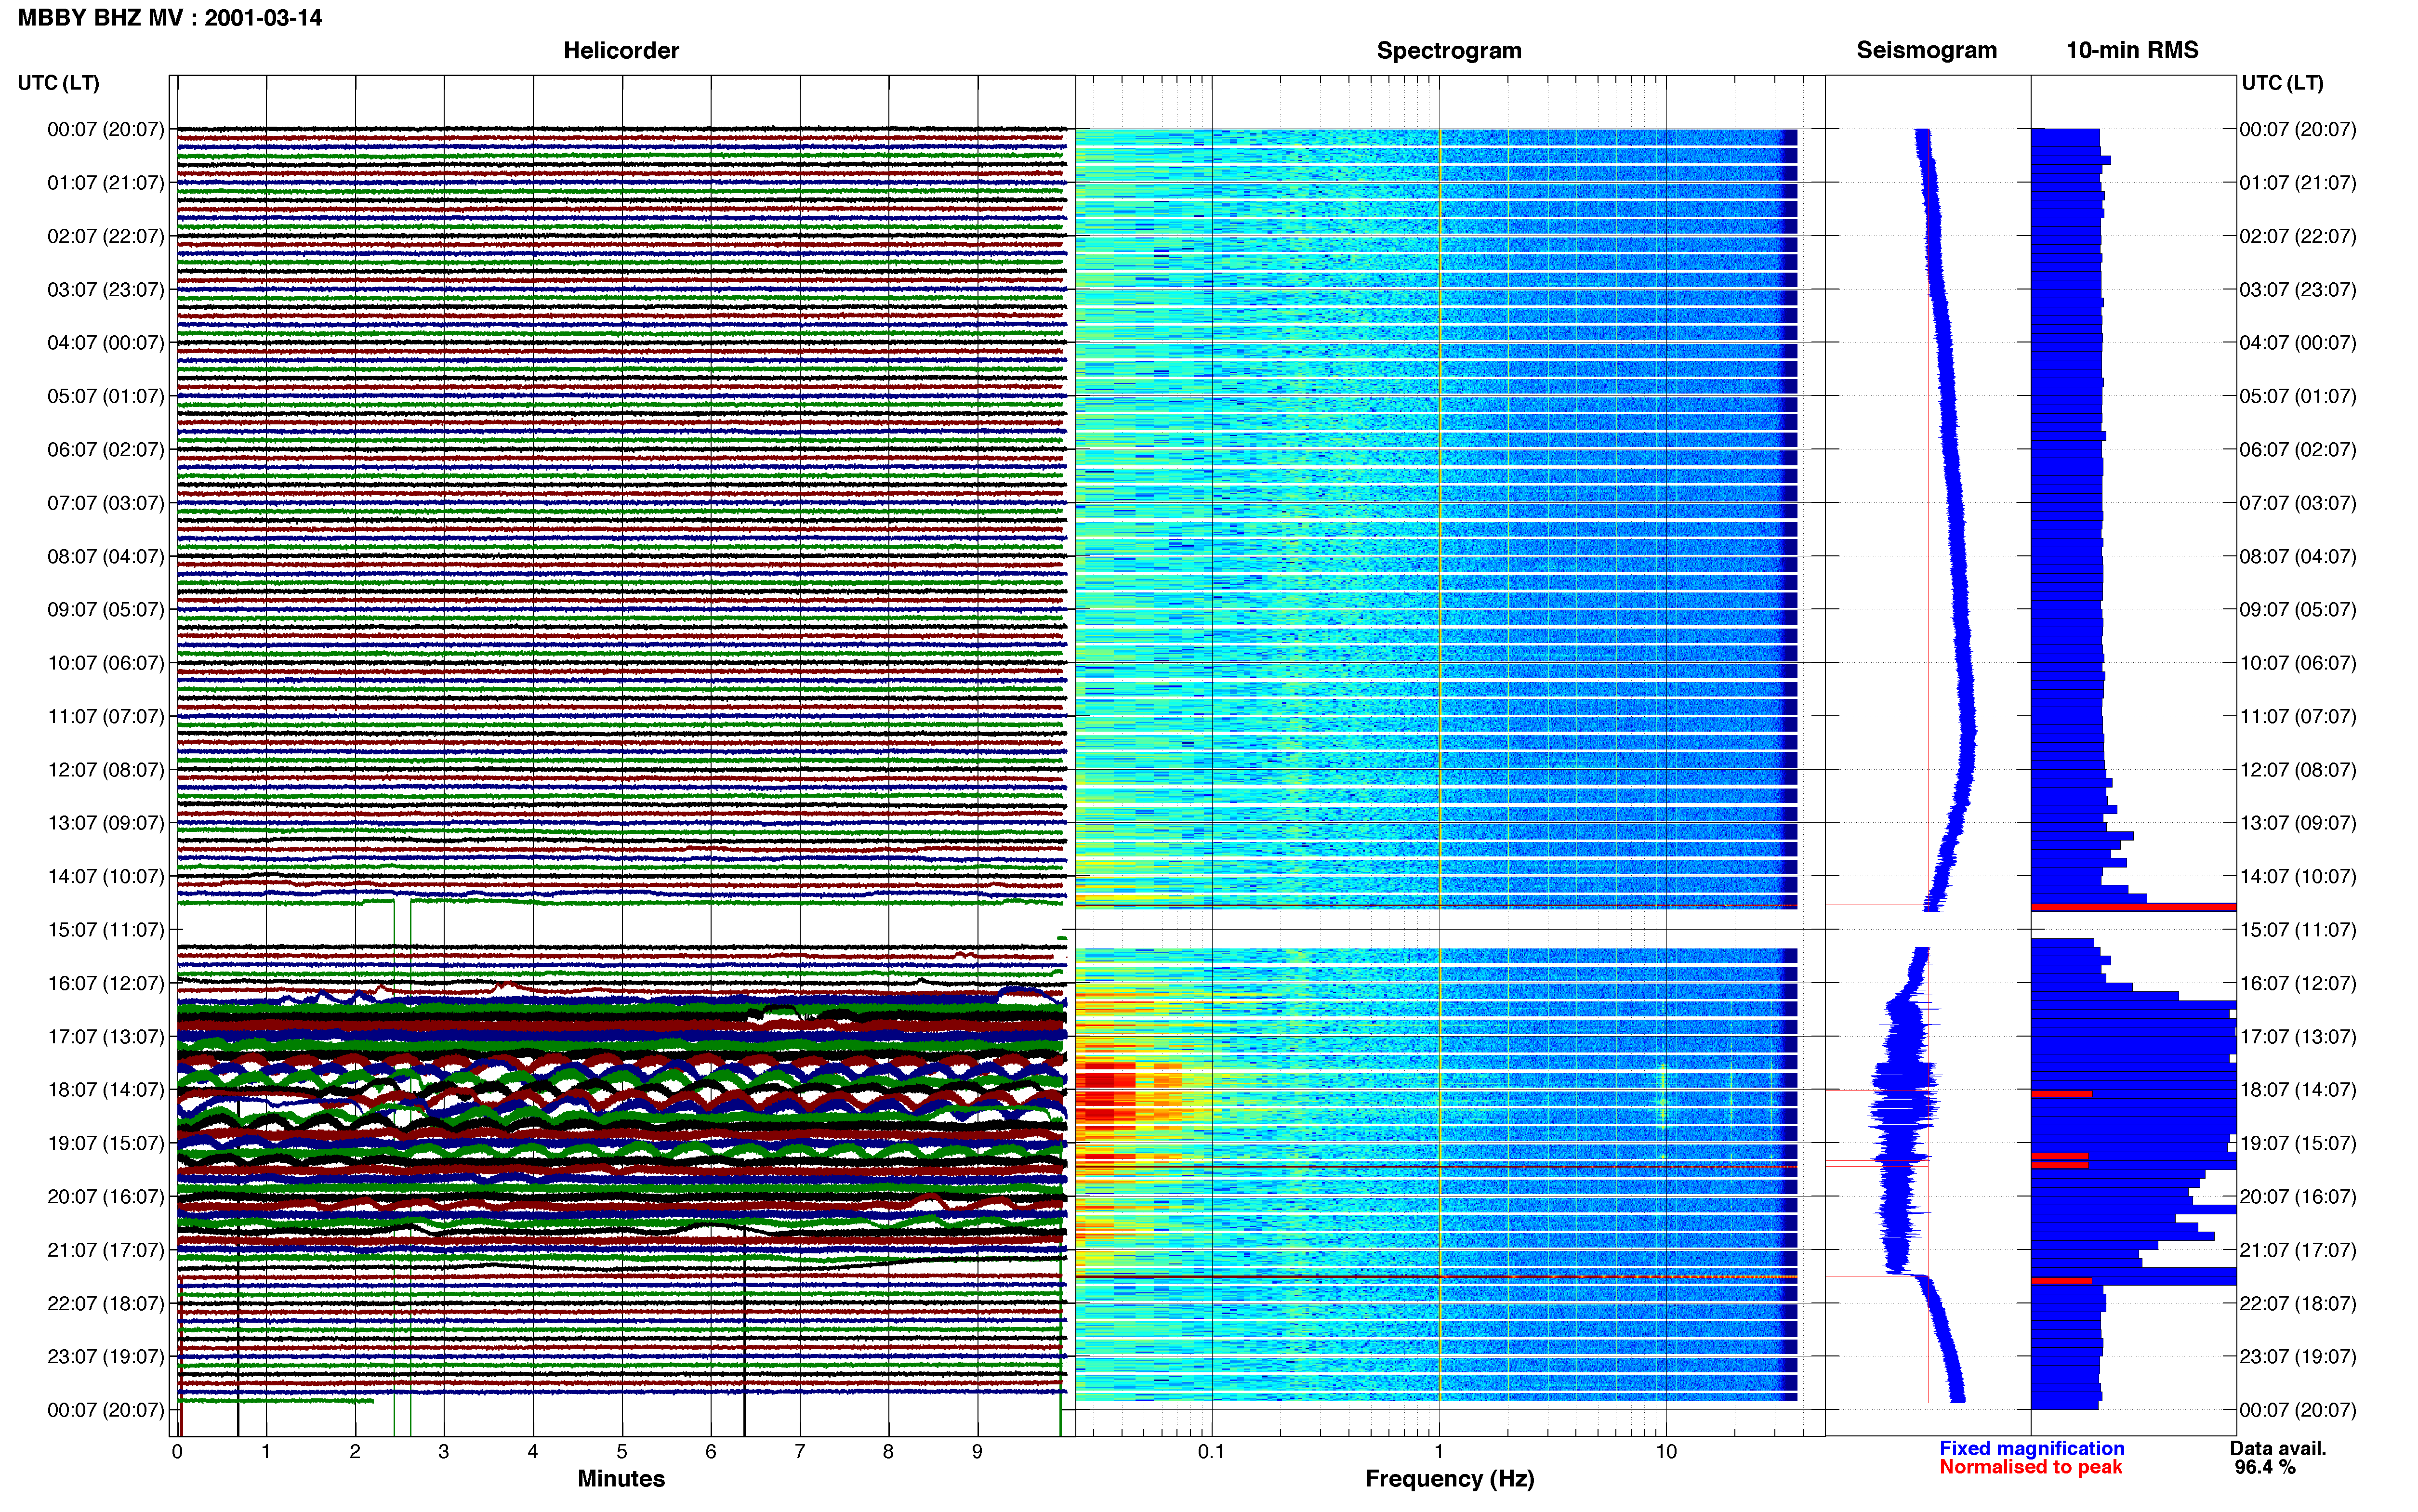
Task: Click the blank data gap in the Helicorder
Action: pos(621,924)
